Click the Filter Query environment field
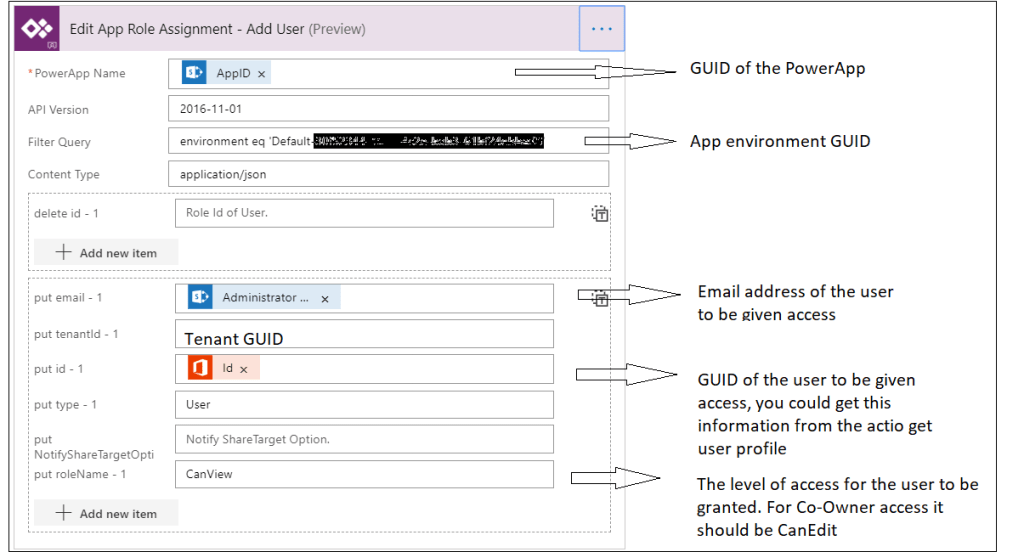 [x=388, y=142]
